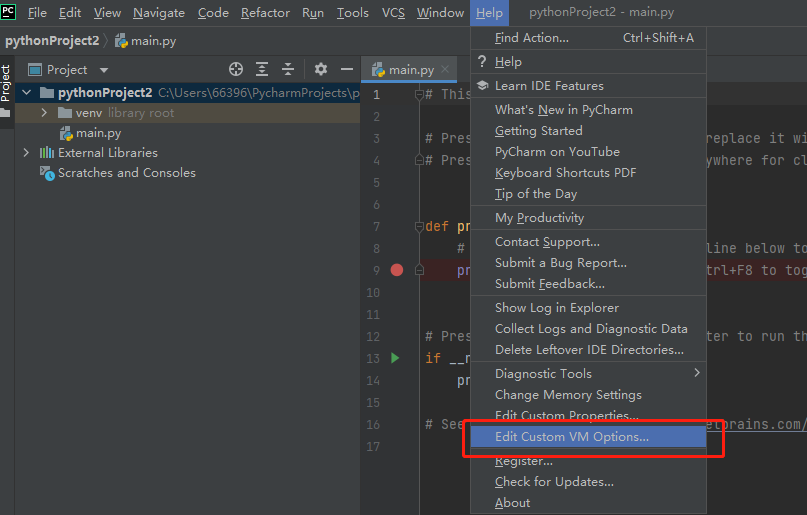Choose Delete Leftover IDE Directories
807x515 pixels.
coord(588,350)
